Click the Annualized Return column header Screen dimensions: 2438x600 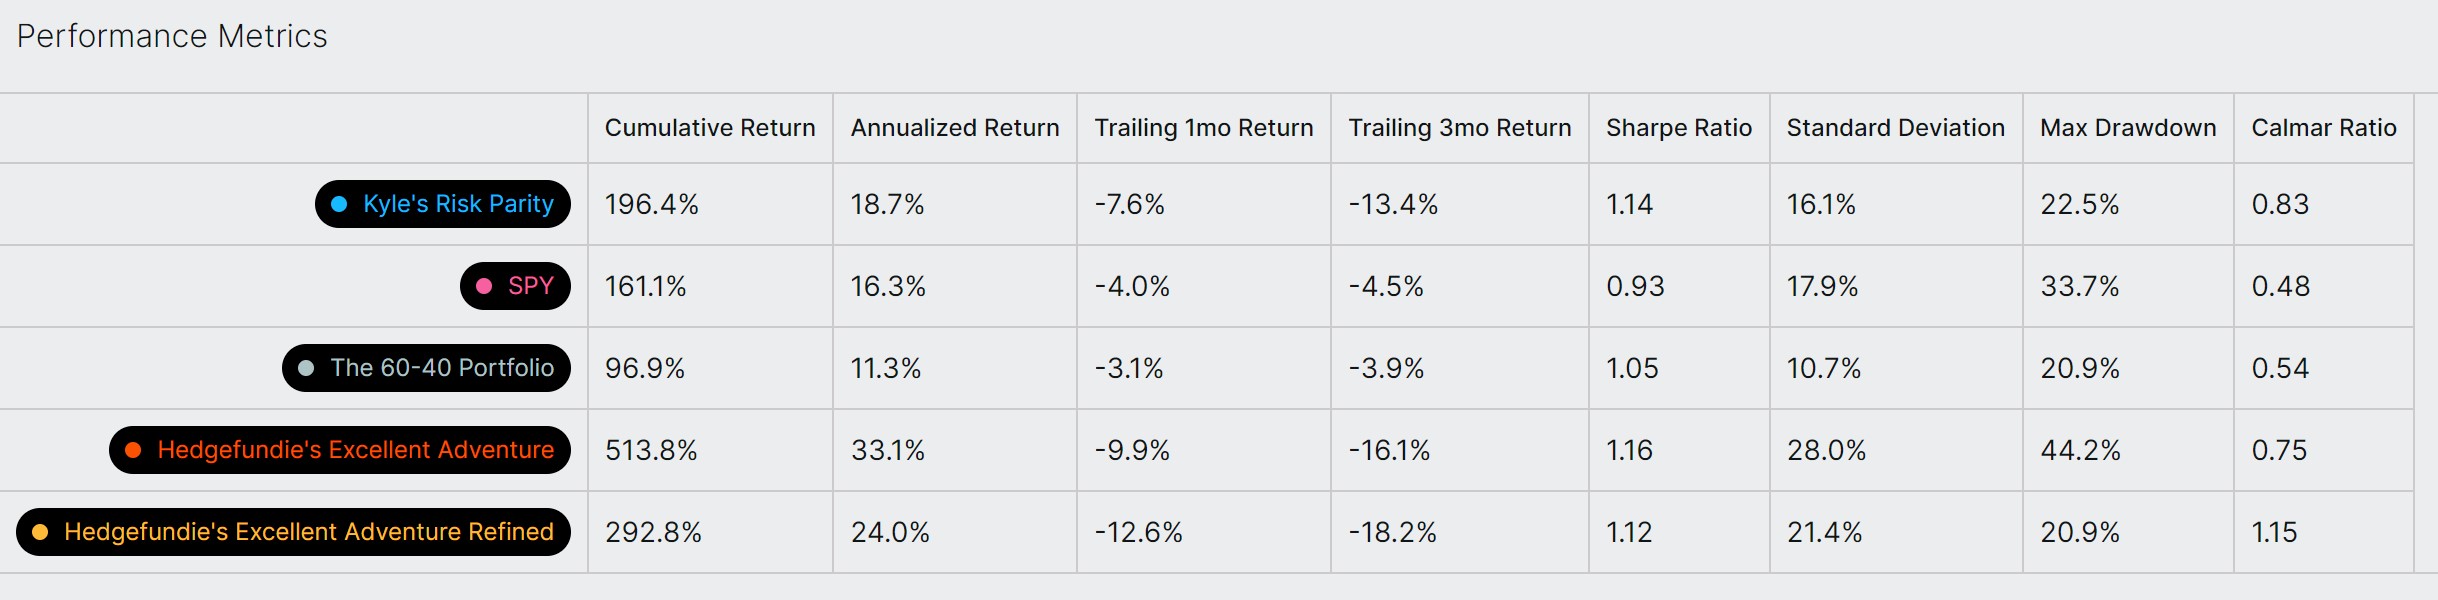[x=955, y=128]
